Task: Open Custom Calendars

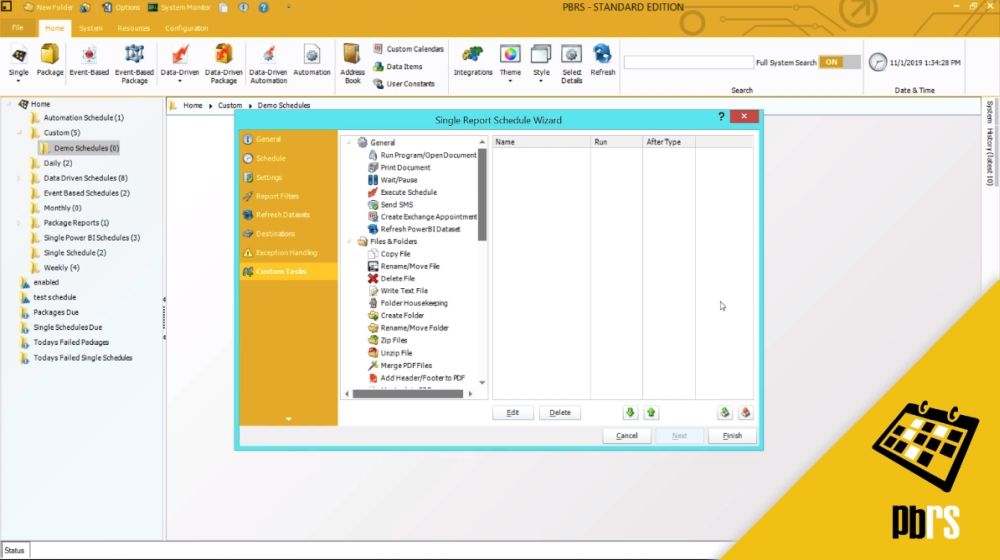Action: tap(408, 49)
